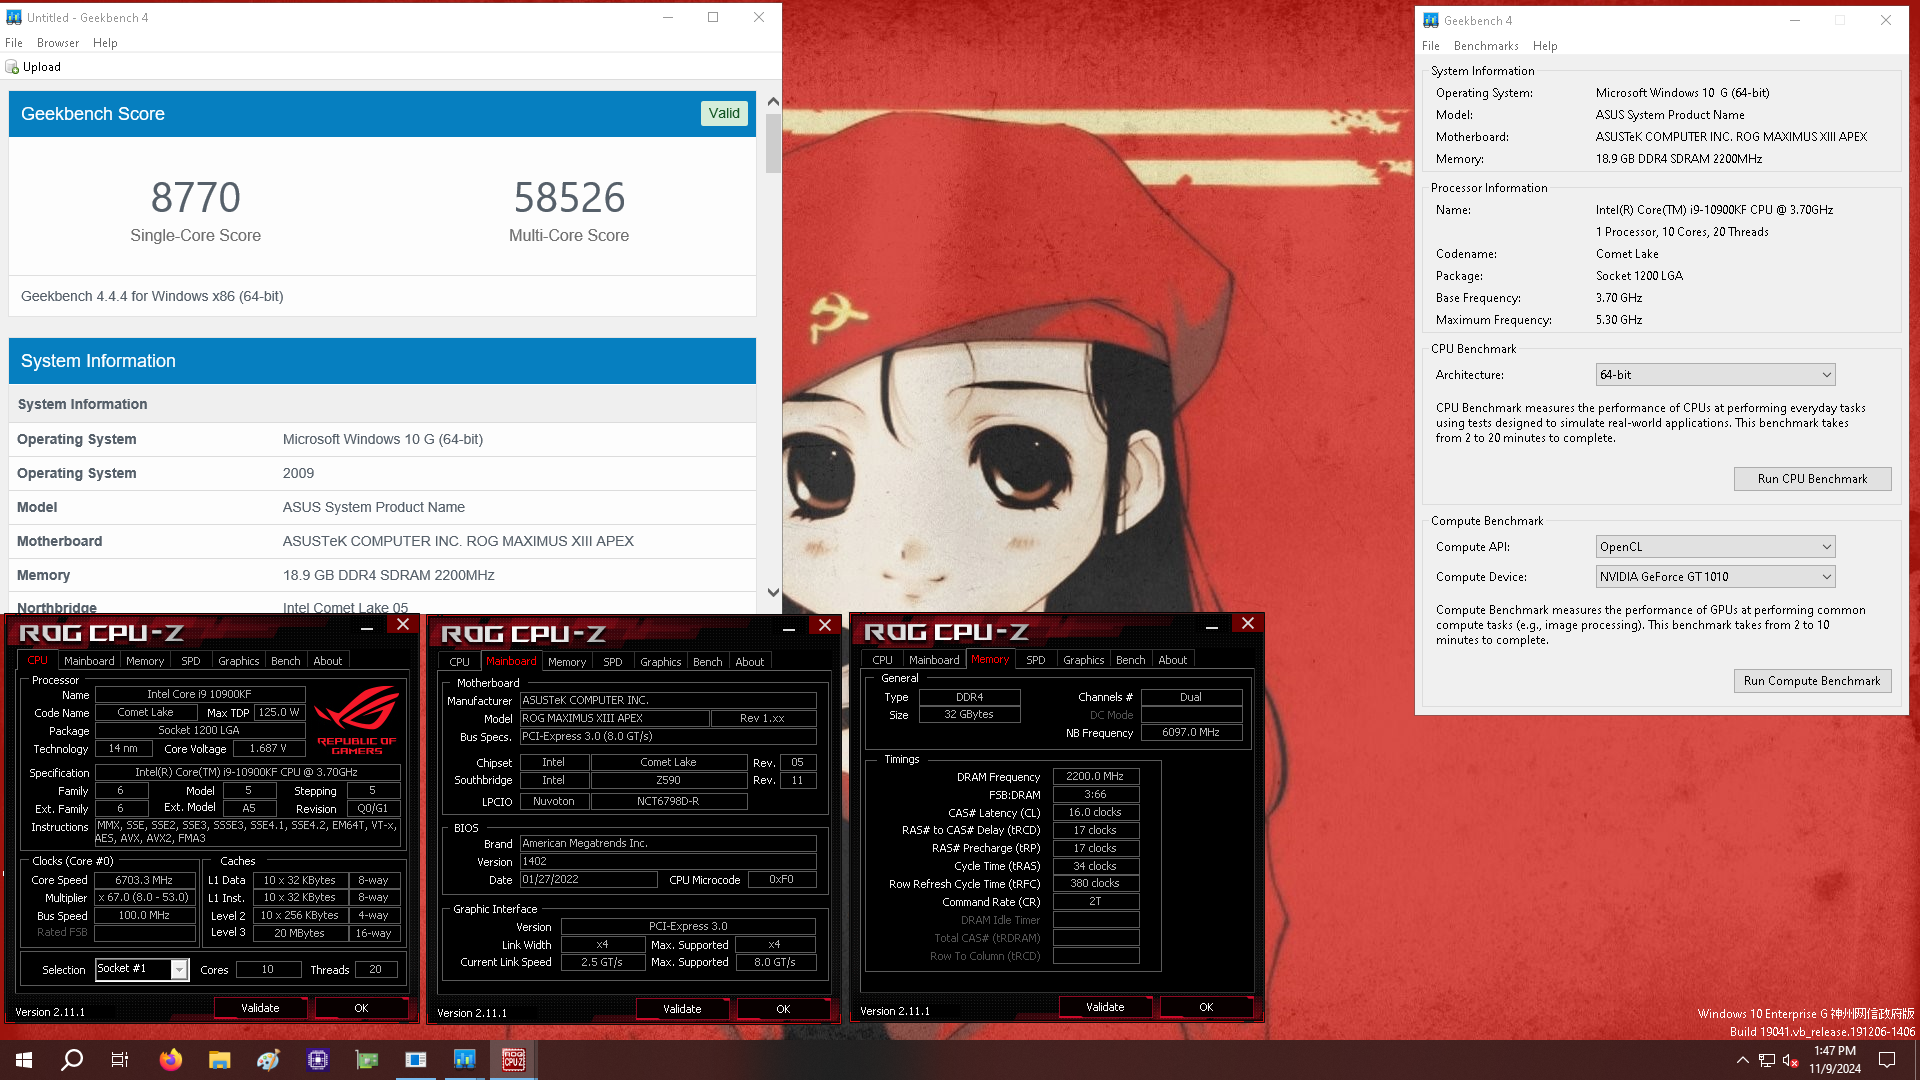Click the Geekbench 4 launcher window title icon
The height and width of the screenshot is (1080, 1920).
coord(1431,20)
